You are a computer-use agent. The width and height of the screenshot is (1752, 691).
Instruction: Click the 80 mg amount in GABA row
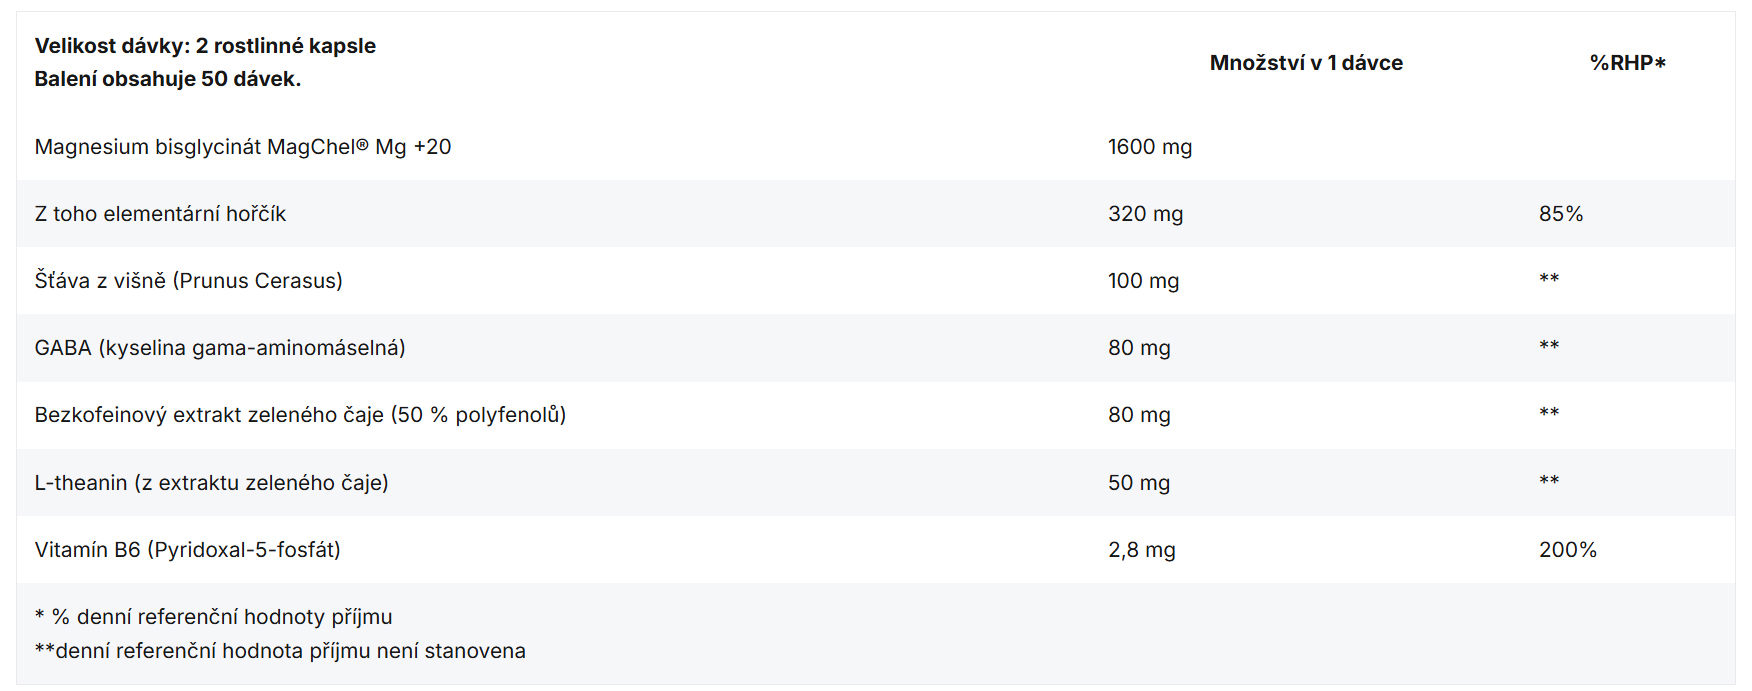1139,348
